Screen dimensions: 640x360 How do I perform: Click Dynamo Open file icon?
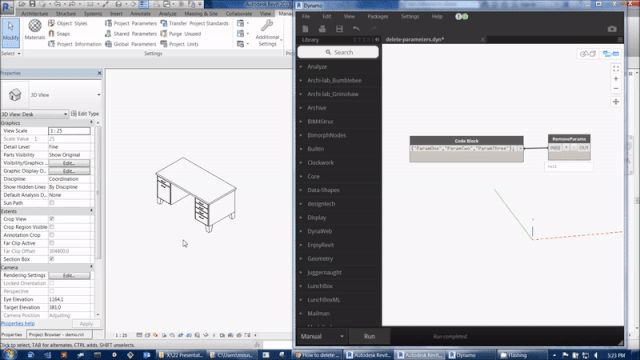(x=322, y=29)
